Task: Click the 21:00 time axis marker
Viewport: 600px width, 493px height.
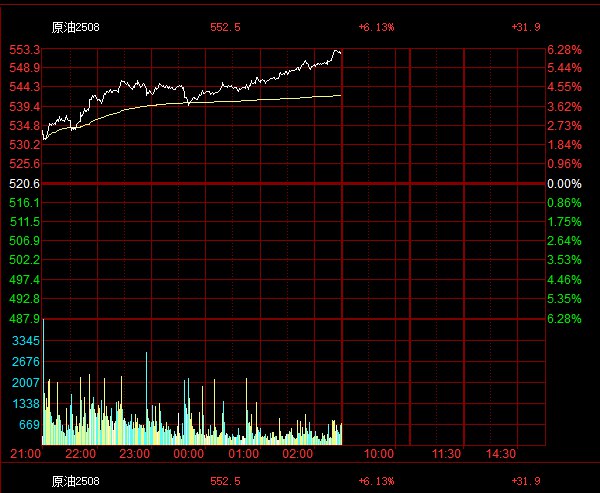Action: click(25, 454)
